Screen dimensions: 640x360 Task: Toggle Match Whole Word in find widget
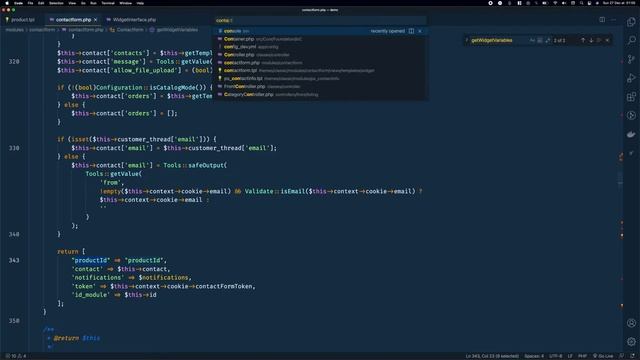tap(540, 40)
